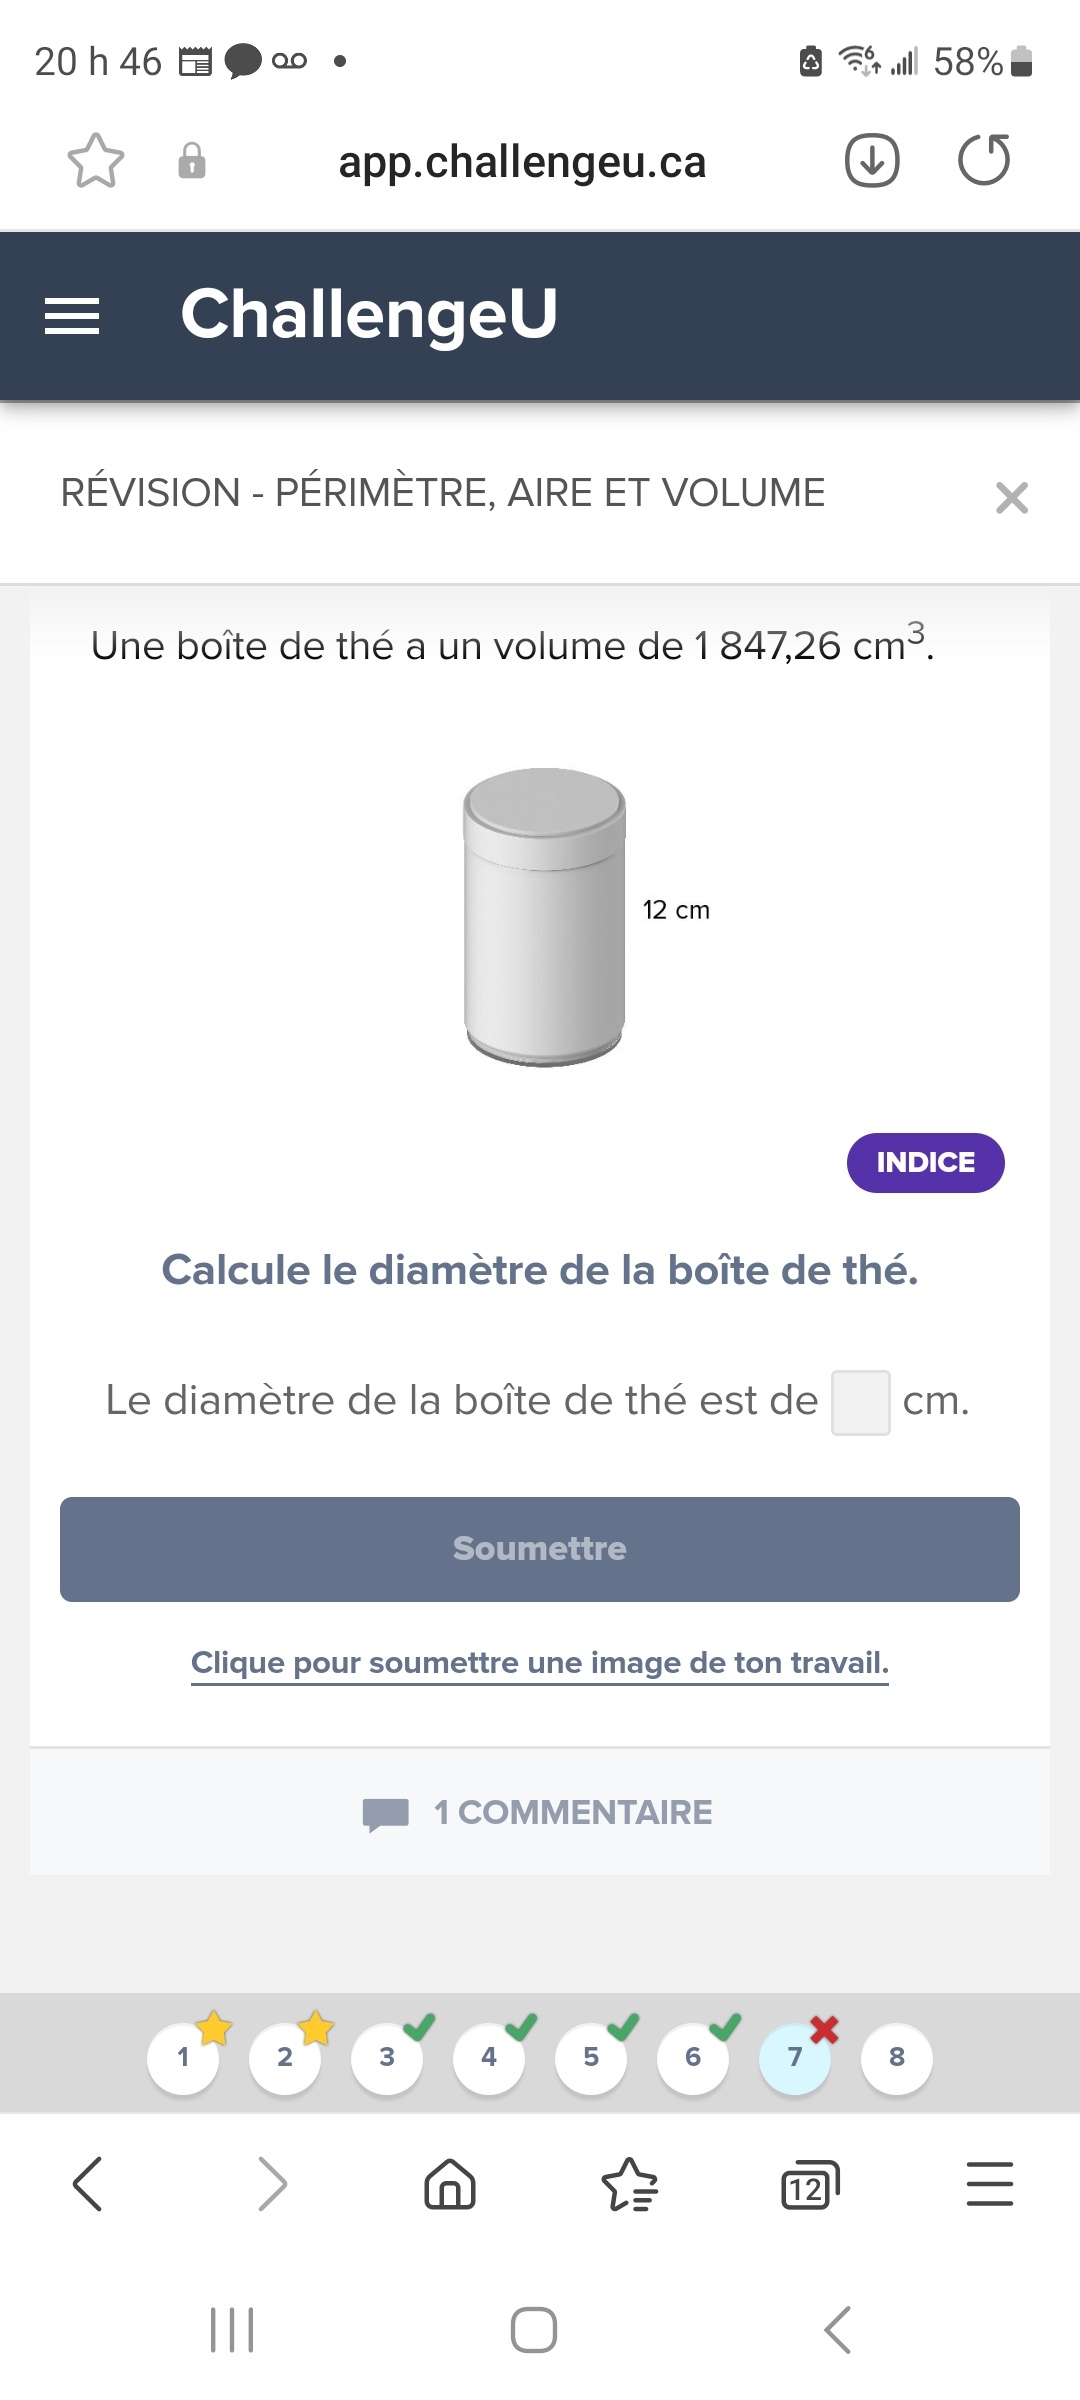Tap the Android recent apps button
The height and width of the screenshot is (2400, 1080).
coord(232,2330)
